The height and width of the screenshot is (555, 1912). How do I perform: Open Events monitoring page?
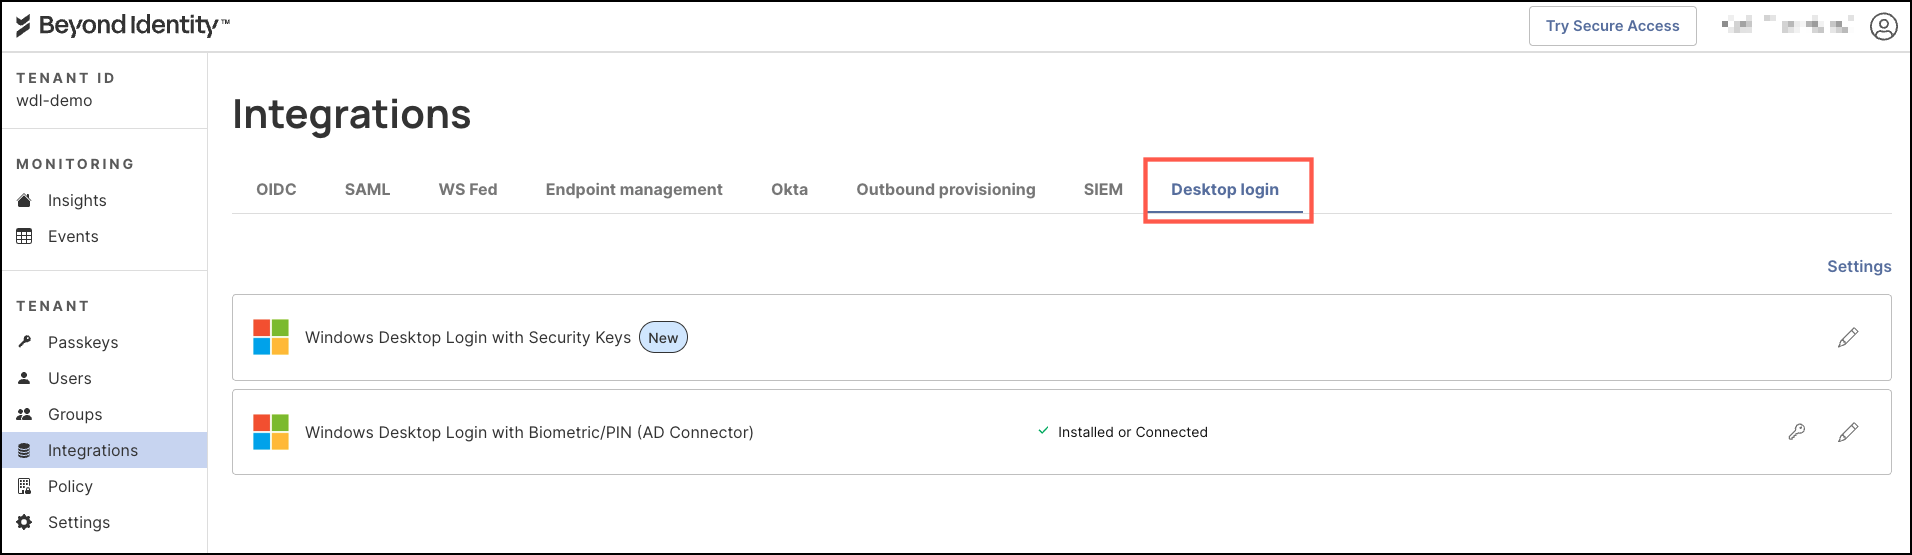click(x=73, y=236)
